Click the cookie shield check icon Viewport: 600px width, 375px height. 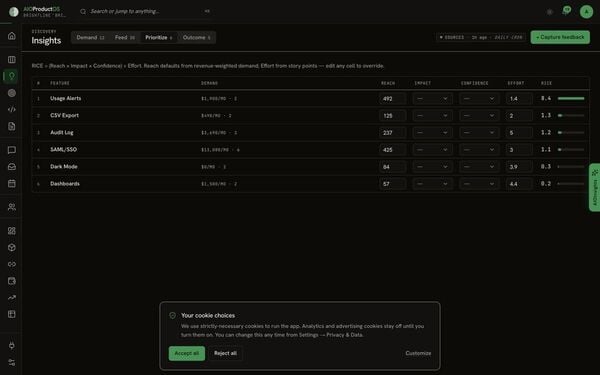coord(173,315)
